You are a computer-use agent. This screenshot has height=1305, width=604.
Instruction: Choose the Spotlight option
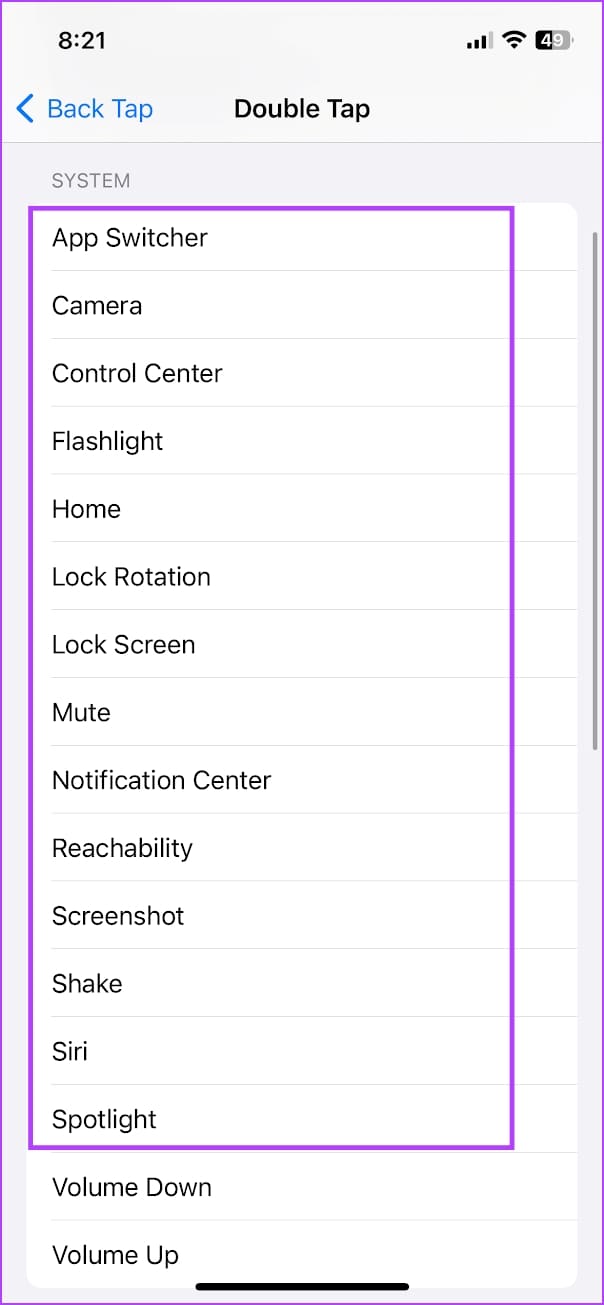[x=104, y=1120]
